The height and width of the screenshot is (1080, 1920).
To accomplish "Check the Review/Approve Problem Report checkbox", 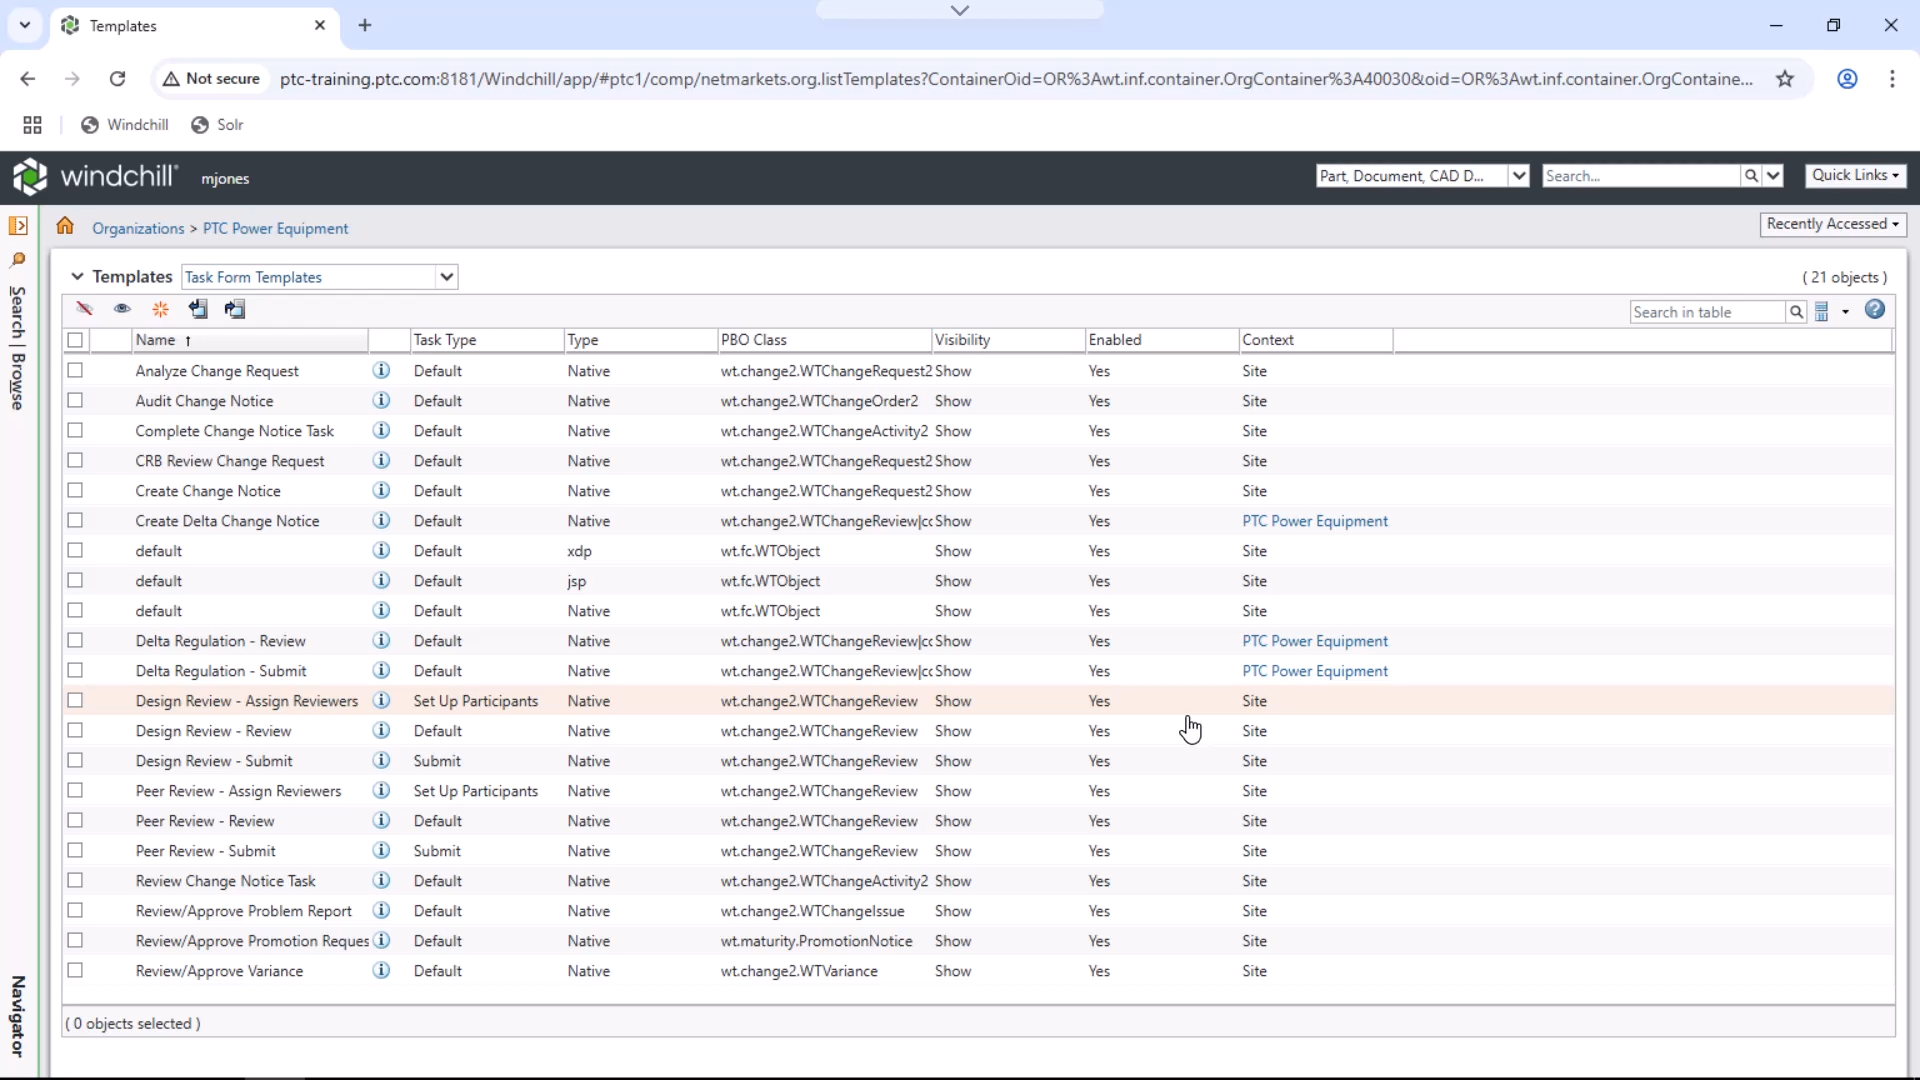I will (x=75, y=910).
